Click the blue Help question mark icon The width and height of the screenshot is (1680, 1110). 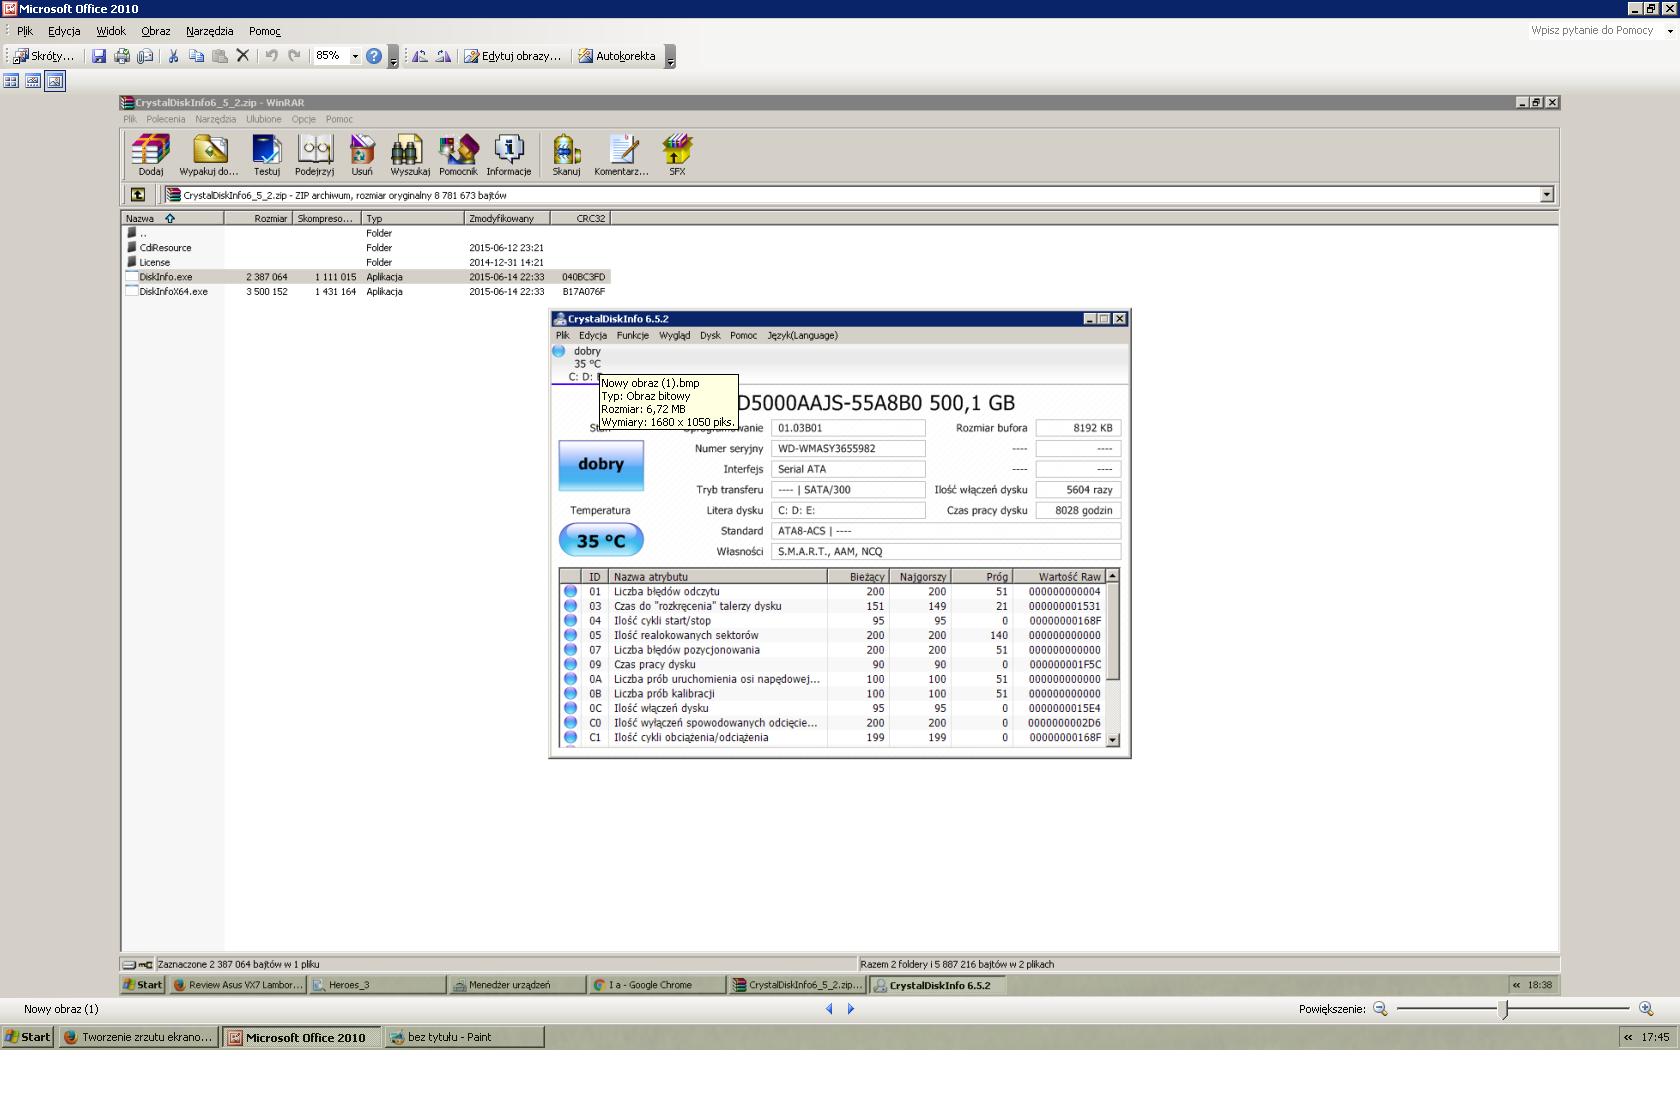click(374, 56)
